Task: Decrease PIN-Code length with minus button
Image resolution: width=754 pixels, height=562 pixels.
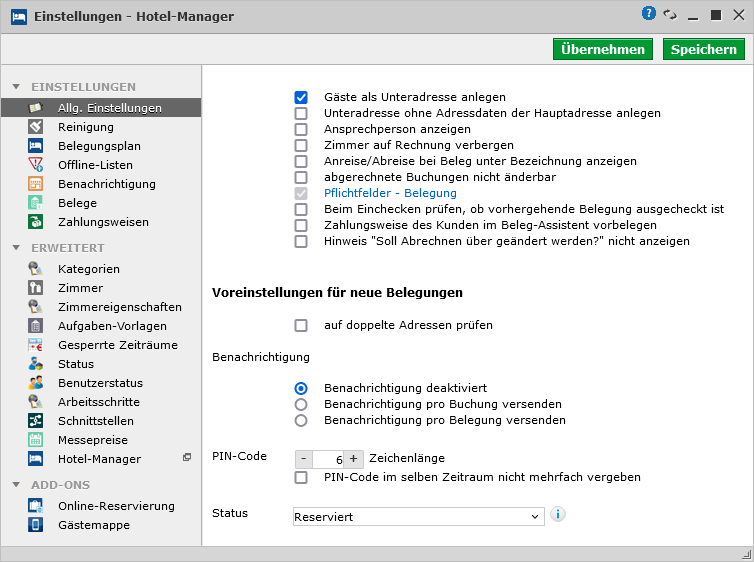Action: (304, 459)
